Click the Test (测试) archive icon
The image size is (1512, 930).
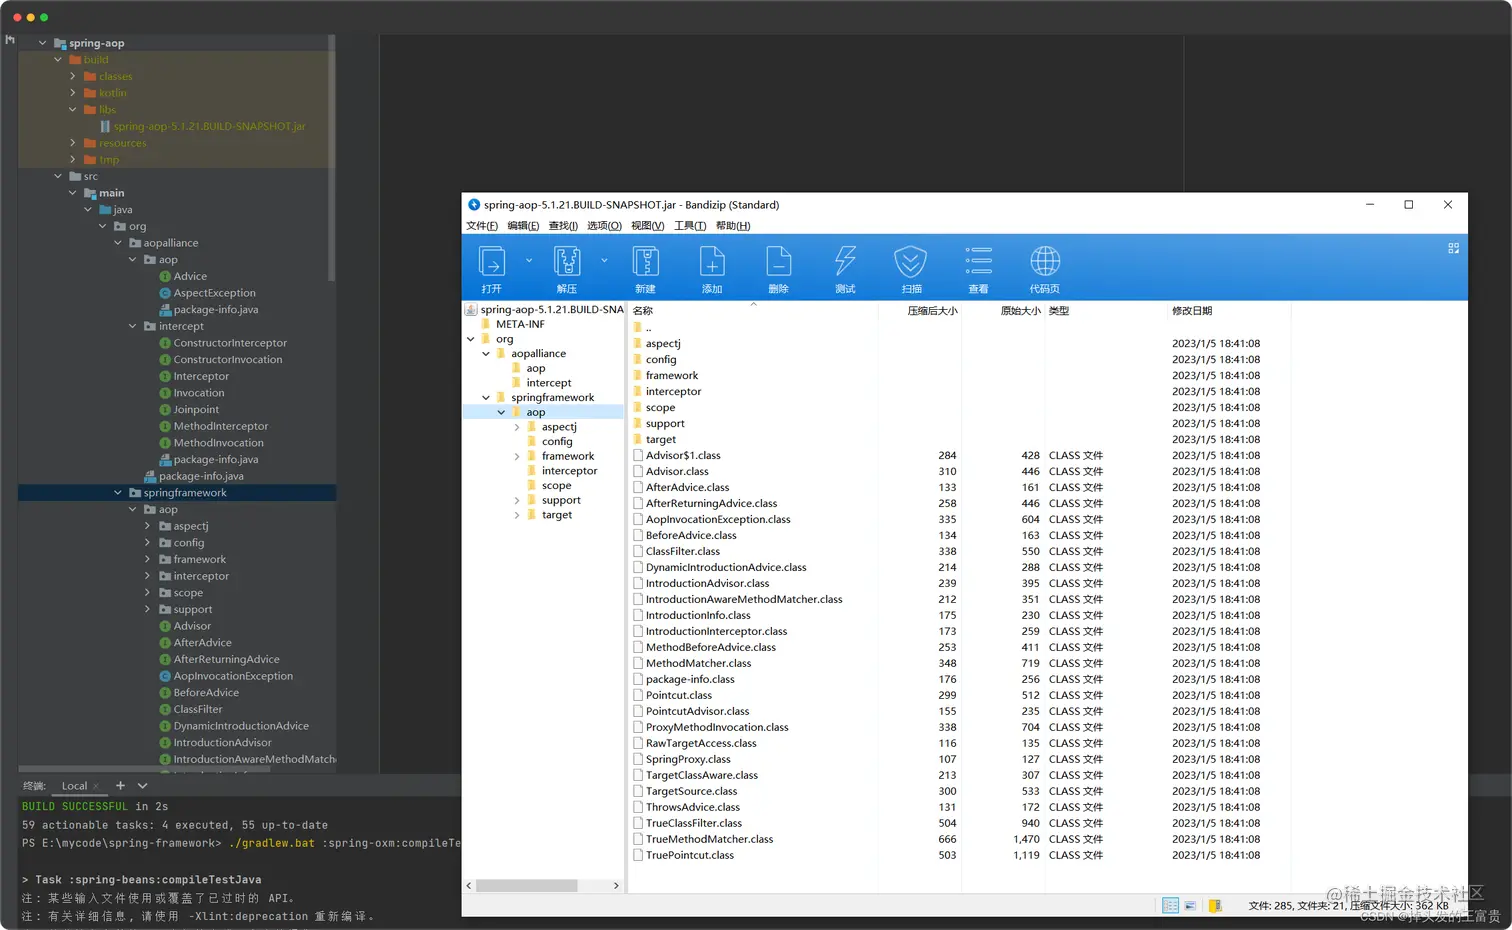tap(845, 261)
